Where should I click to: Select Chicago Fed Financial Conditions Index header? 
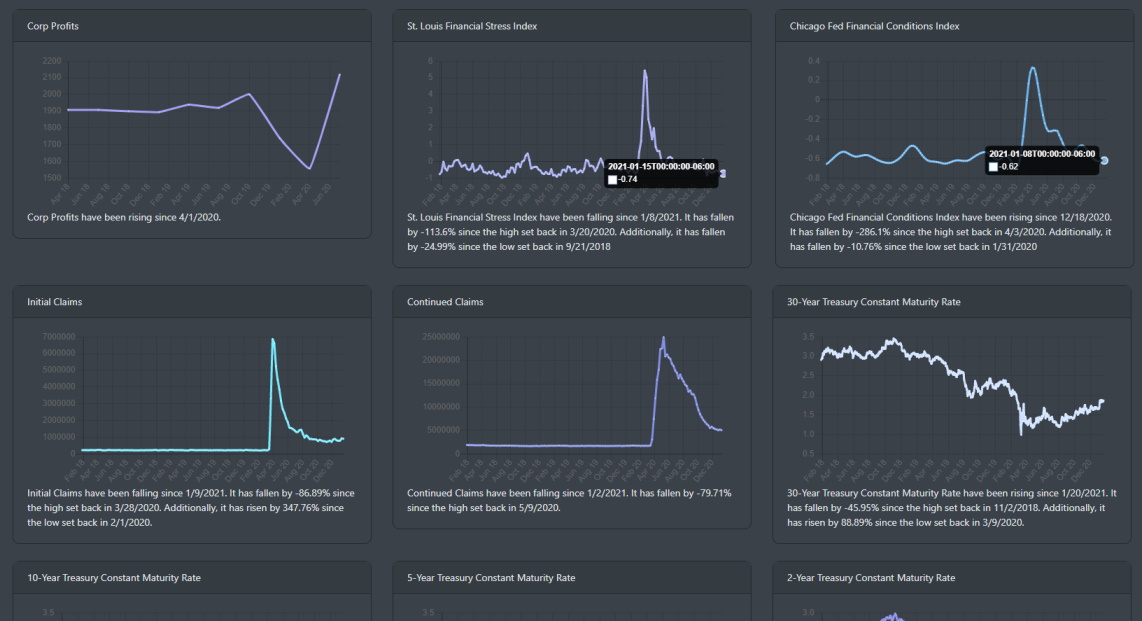[x=874, y=26]
